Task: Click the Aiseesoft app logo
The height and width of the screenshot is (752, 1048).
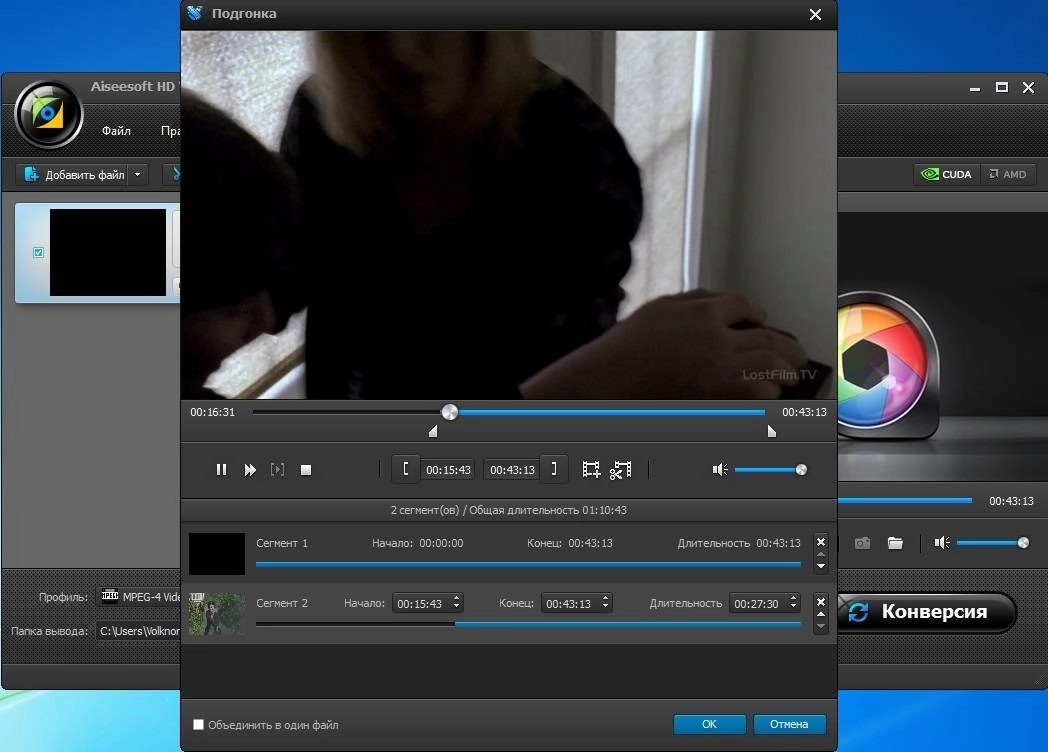Action: (49, 114)
